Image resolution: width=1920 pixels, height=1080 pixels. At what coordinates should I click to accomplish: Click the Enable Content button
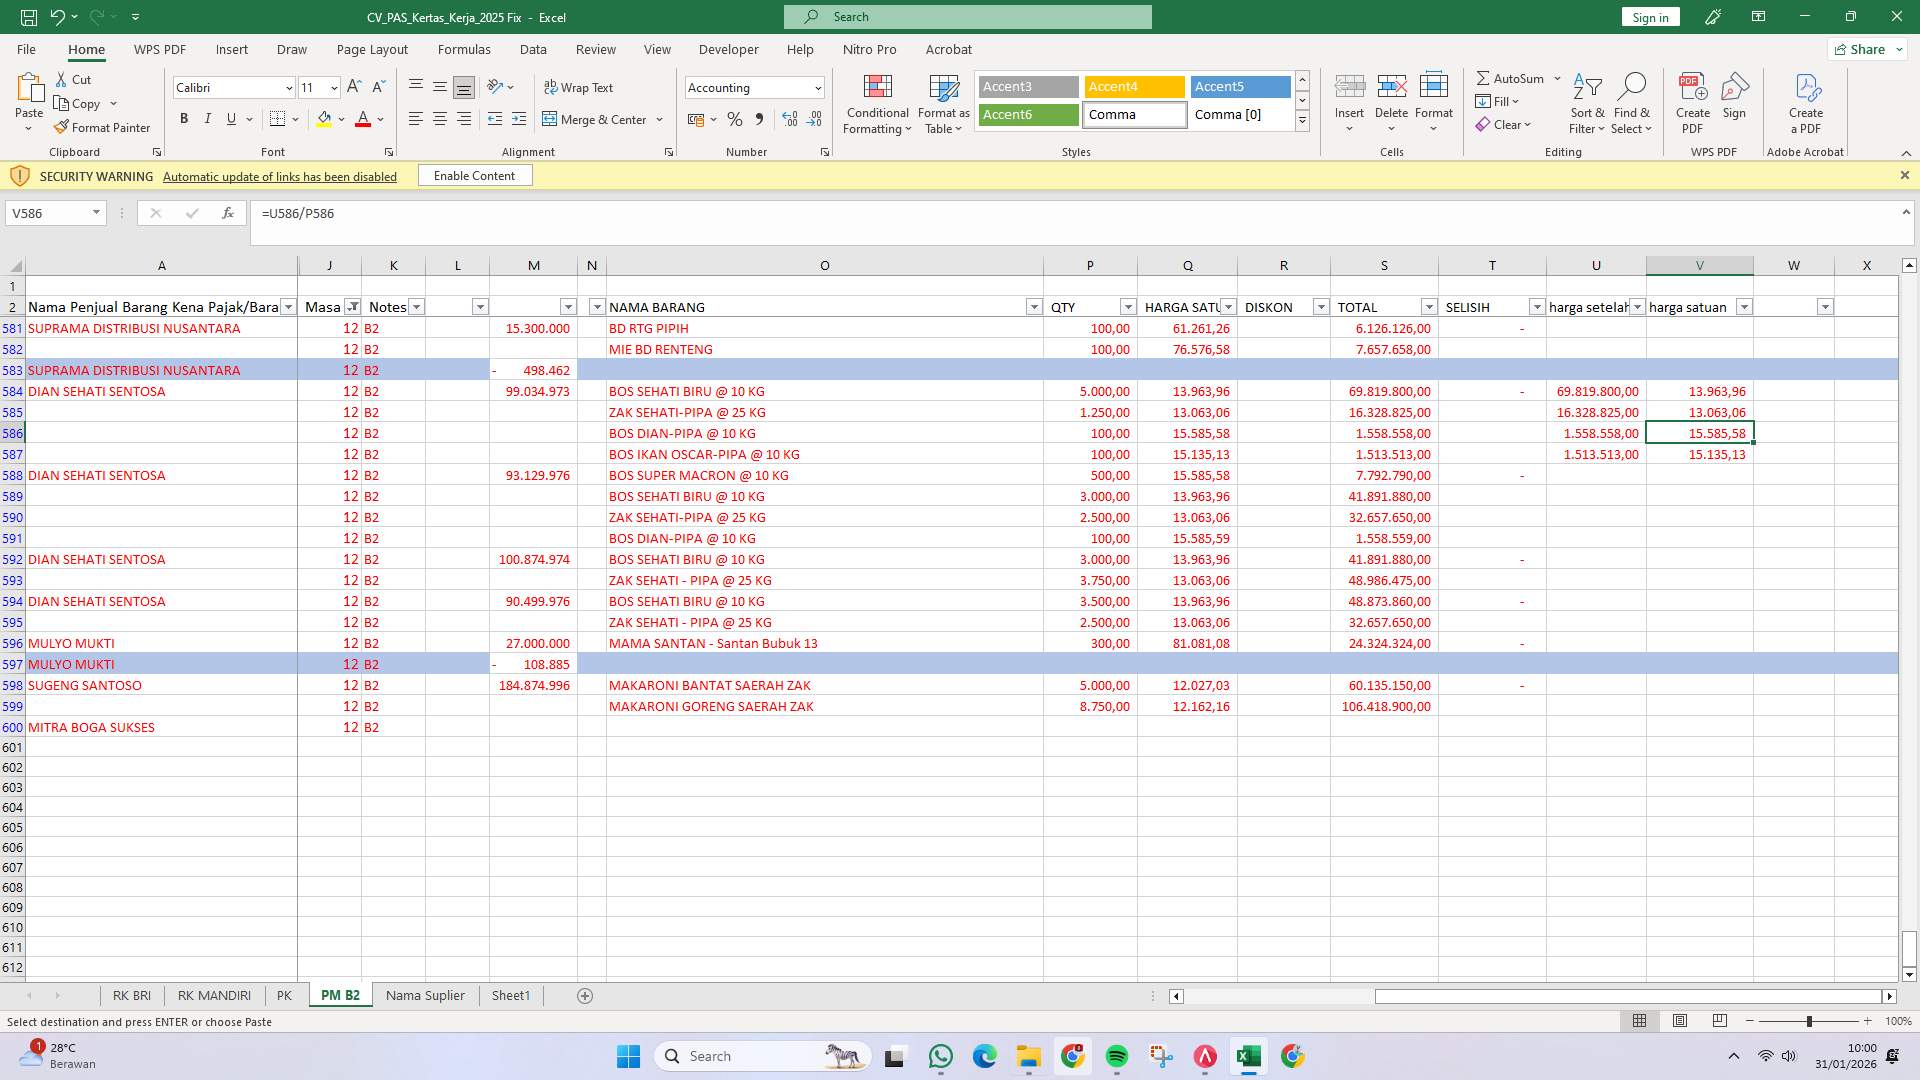coord(474,175)
